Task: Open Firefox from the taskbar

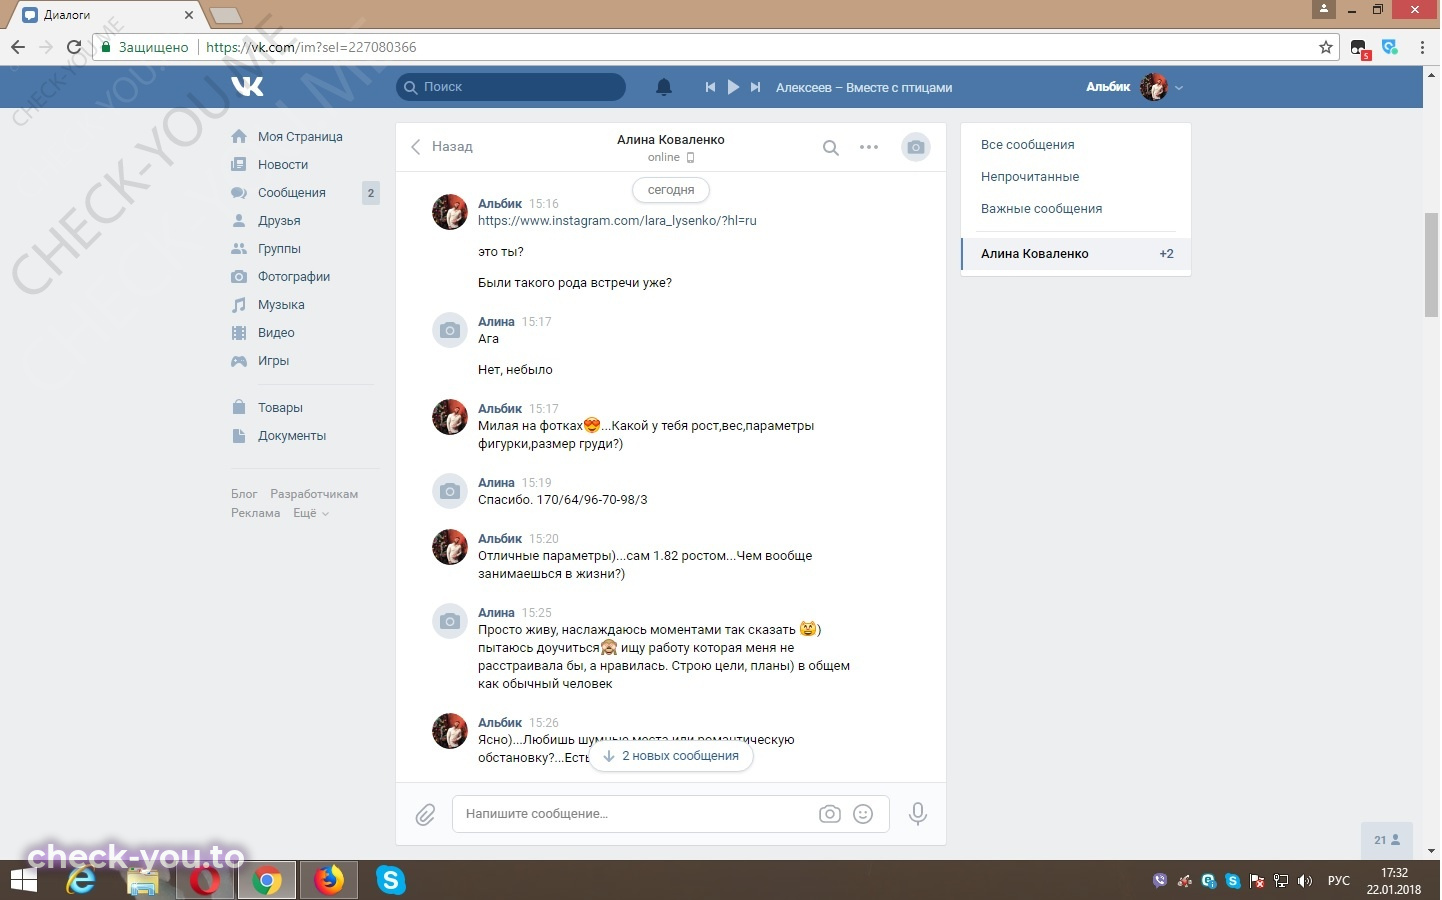Action: [328, 881]
